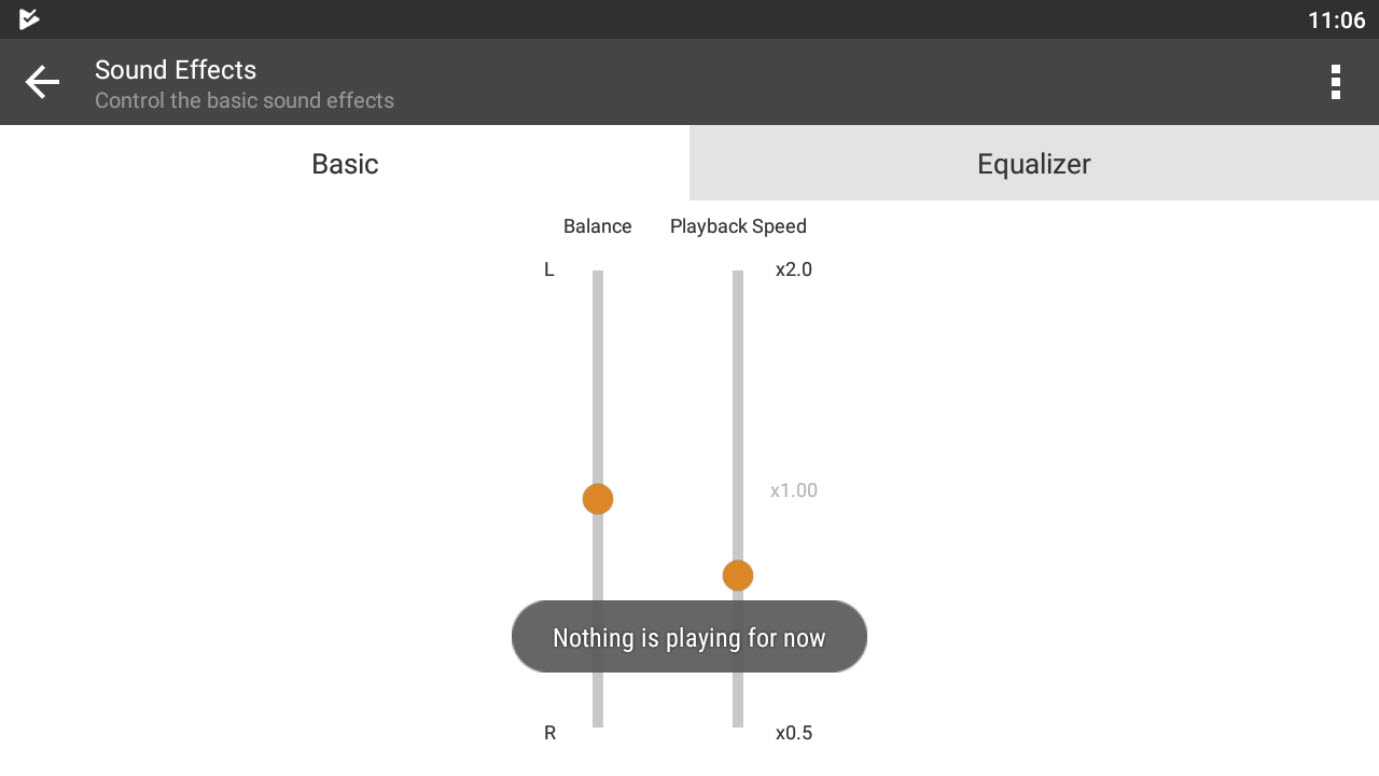Click the Sound Effects title
The height and width of the screenshot is (776, 1379).
(175, 69)
